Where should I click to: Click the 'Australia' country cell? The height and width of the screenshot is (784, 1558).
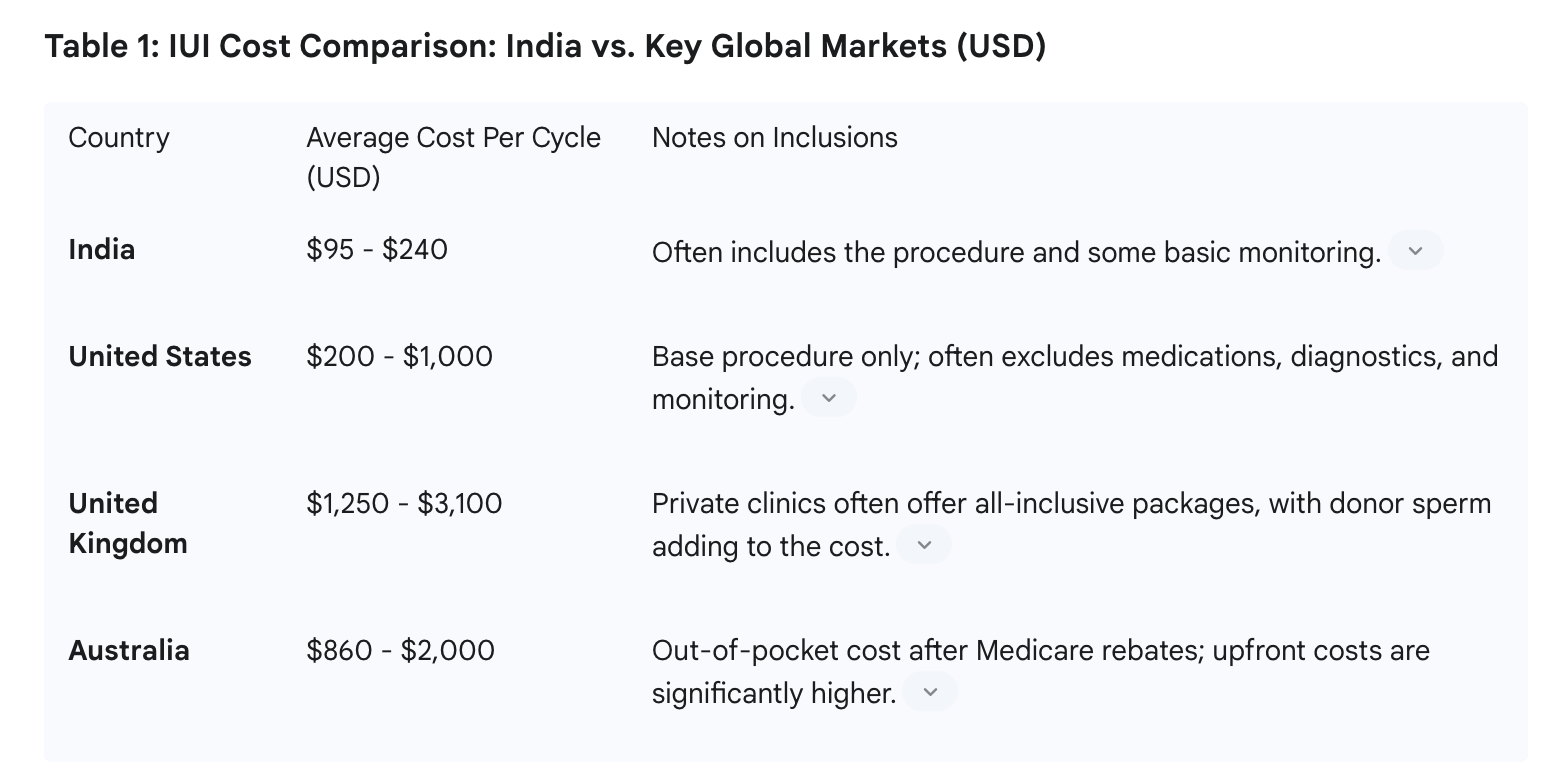[129, 650]
